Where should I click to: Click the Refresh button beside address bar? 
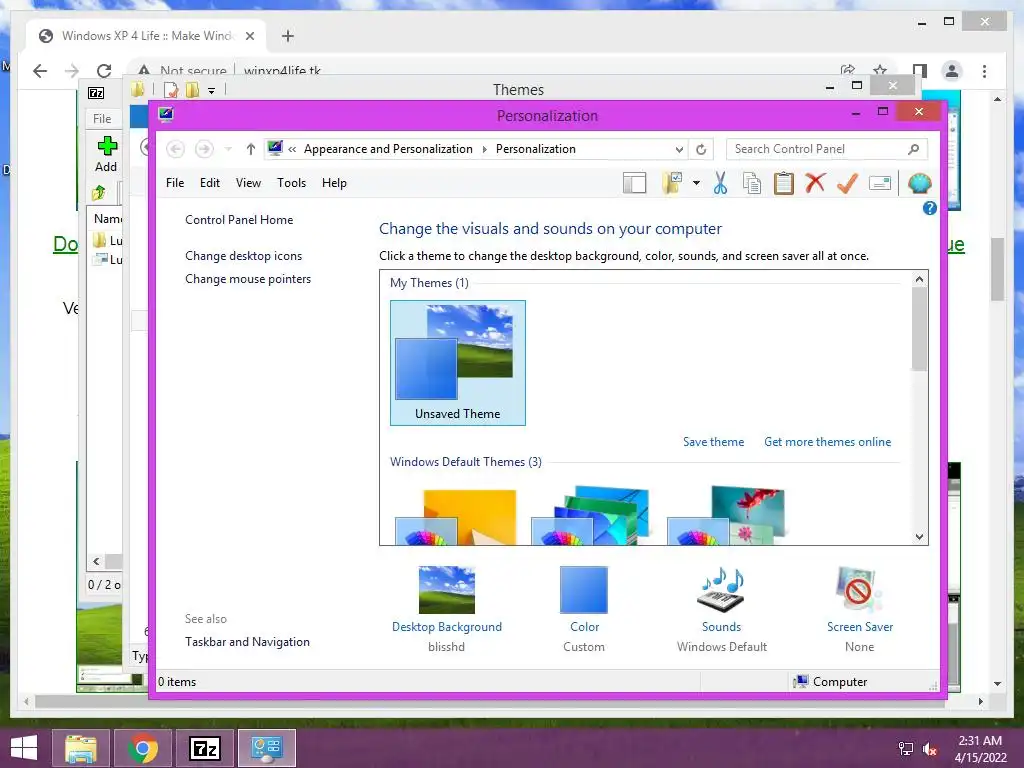701,150
